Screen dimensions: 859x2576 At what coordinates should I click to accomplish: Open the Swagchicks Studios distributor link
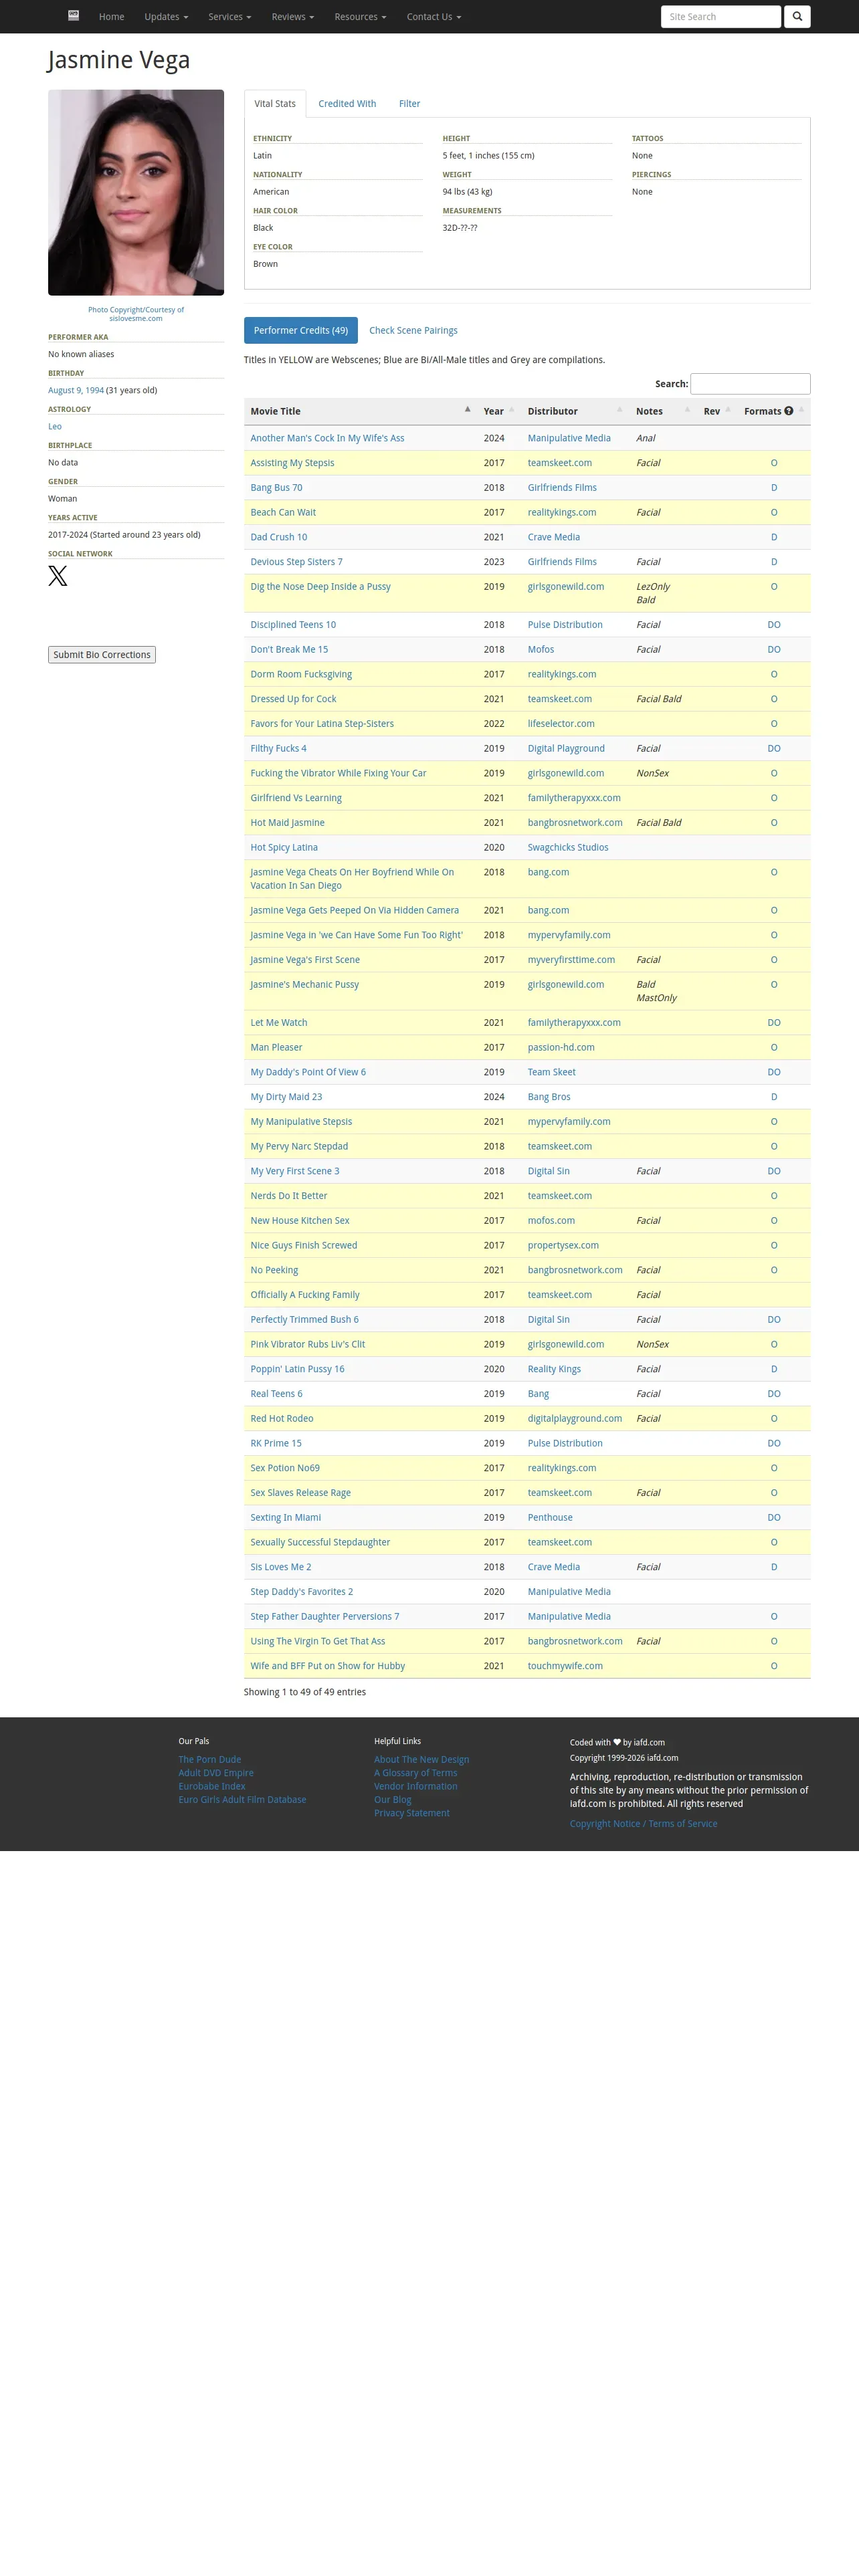(x=568, y=847)
